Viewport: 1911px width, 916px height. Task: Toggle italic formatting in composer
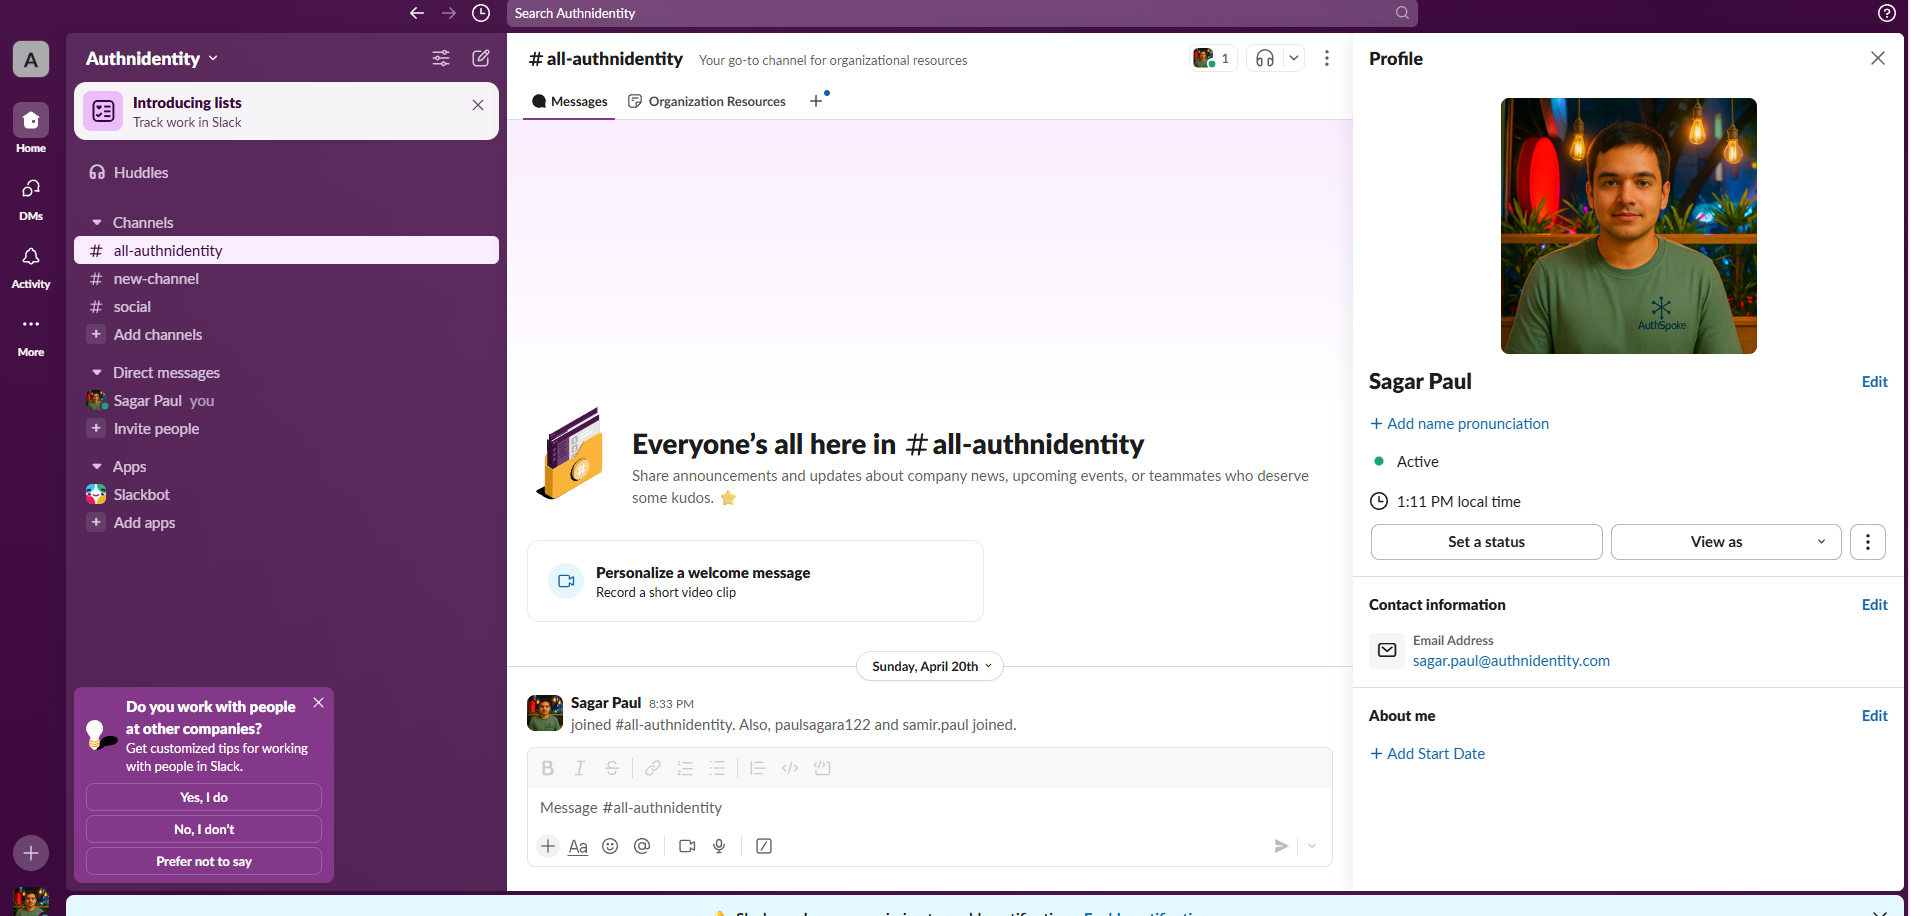click(x=580, y=768)
